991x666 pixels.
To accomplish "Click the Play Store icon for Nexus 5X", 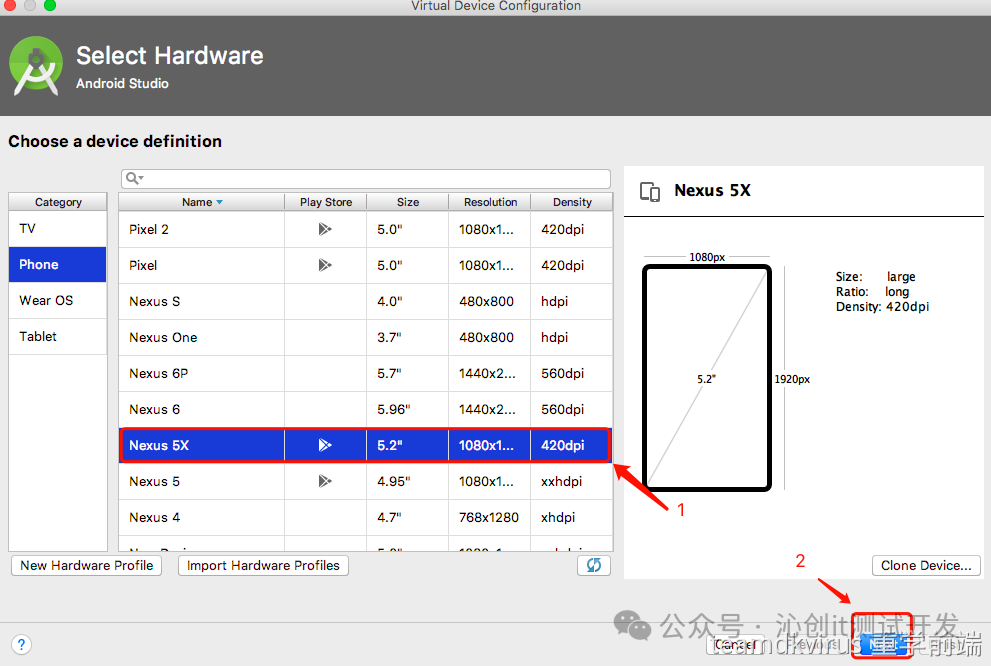I will (325, 445).
